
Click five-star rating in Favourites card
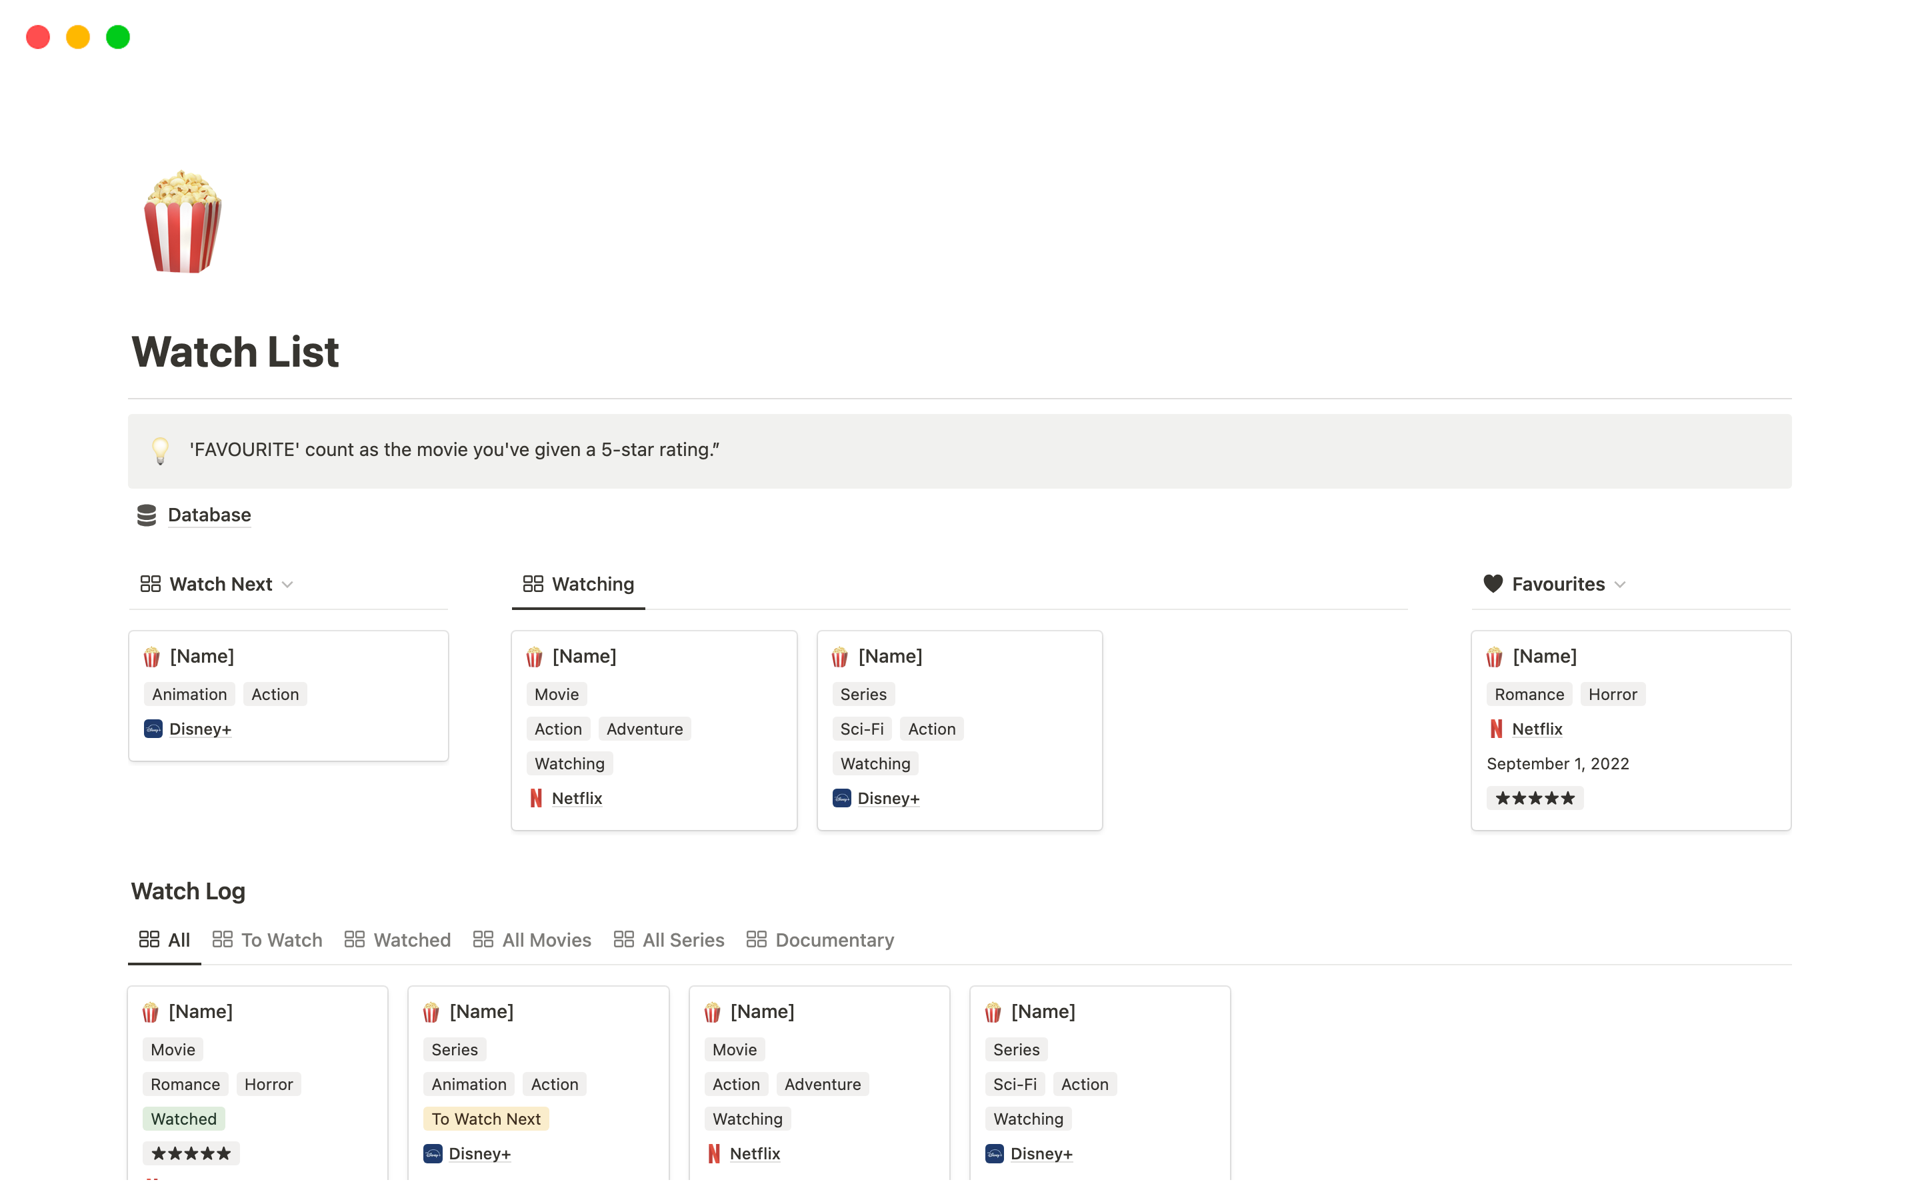(x=1535, y=798)
